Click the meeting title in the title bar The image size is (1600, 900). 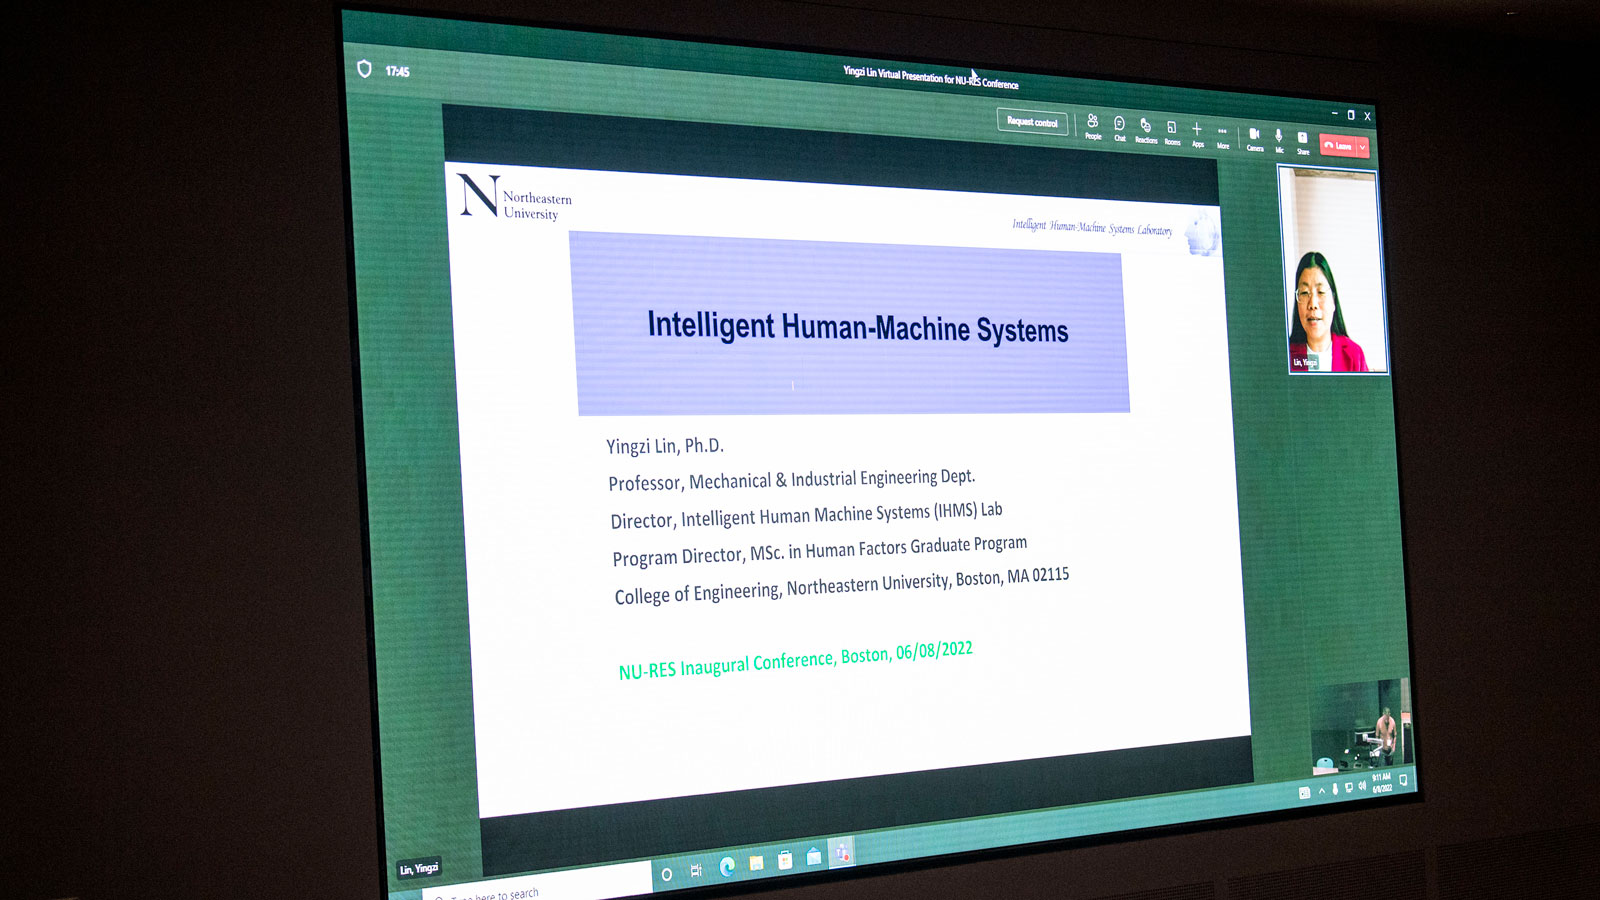pos(930,78)
